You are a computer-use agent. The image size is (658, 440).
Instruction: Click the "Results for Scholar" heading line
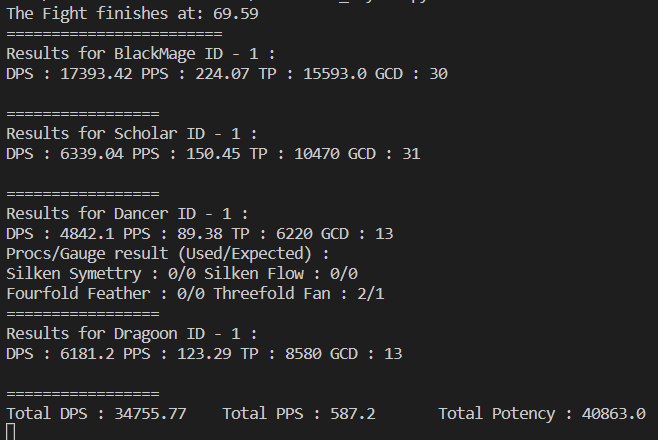(x=132, y=133)
